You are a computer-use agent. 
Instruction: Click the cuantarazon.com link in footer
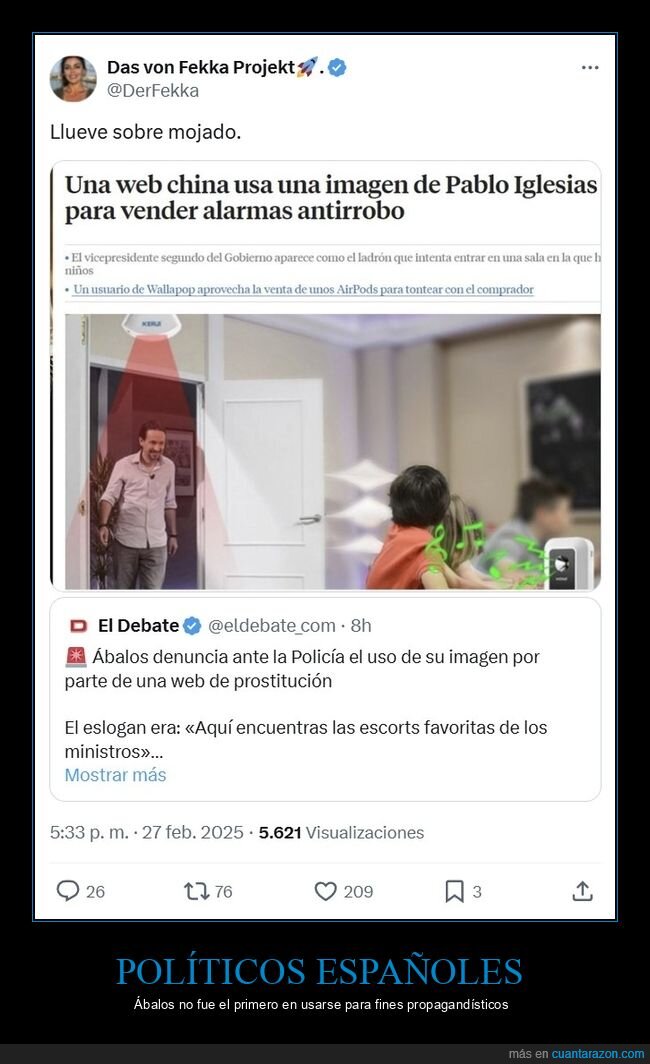pos(597,1053)
